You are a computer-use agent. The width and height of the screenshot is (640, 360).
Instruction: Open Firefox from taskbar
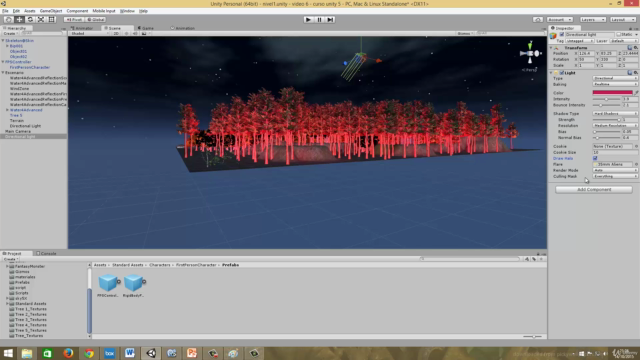(68, 353)
